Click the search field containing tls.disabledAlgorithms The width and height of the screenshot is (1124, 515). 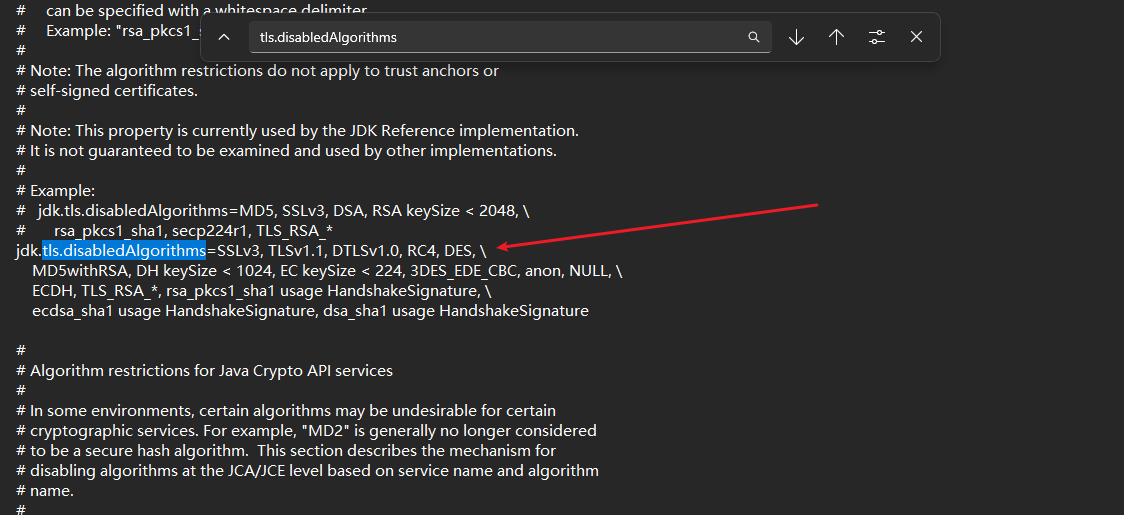click(x=510, y=37)
